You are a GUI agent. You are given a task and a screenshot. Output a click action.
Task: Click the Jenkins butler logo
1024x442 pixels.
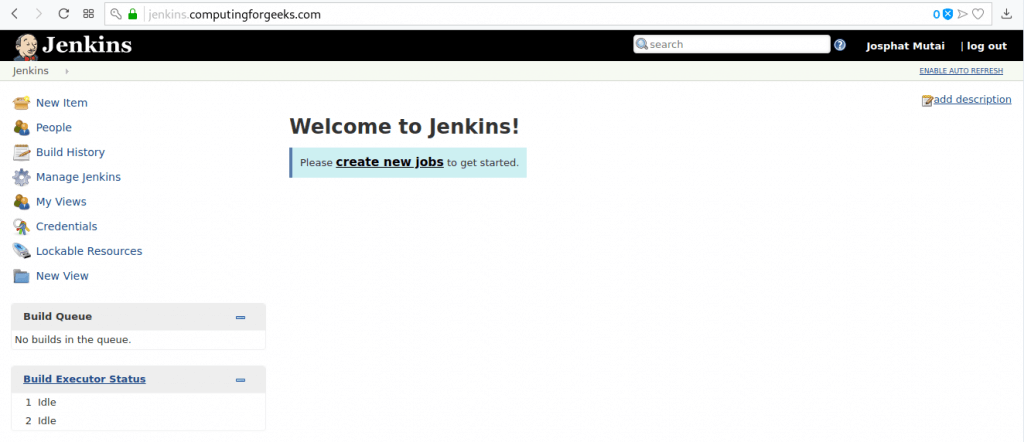click(25, 46)
